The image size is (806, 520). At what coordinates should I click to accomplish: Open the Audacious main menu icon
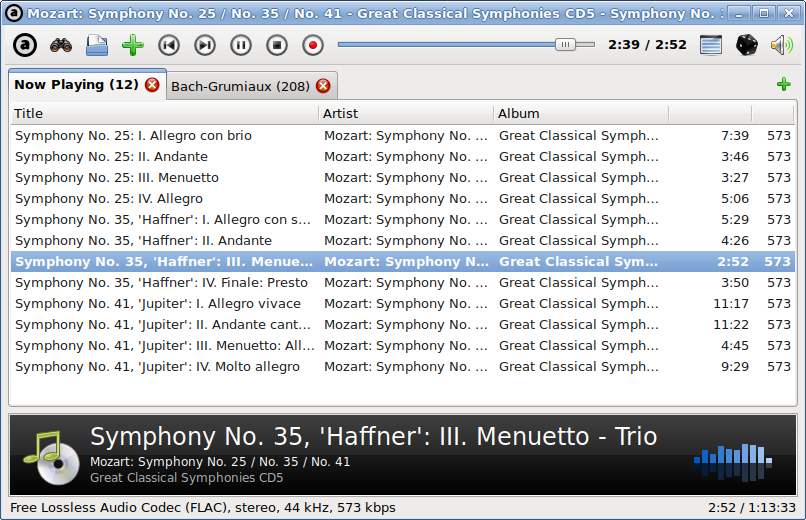pyautogui.click(x=25, y=45)
